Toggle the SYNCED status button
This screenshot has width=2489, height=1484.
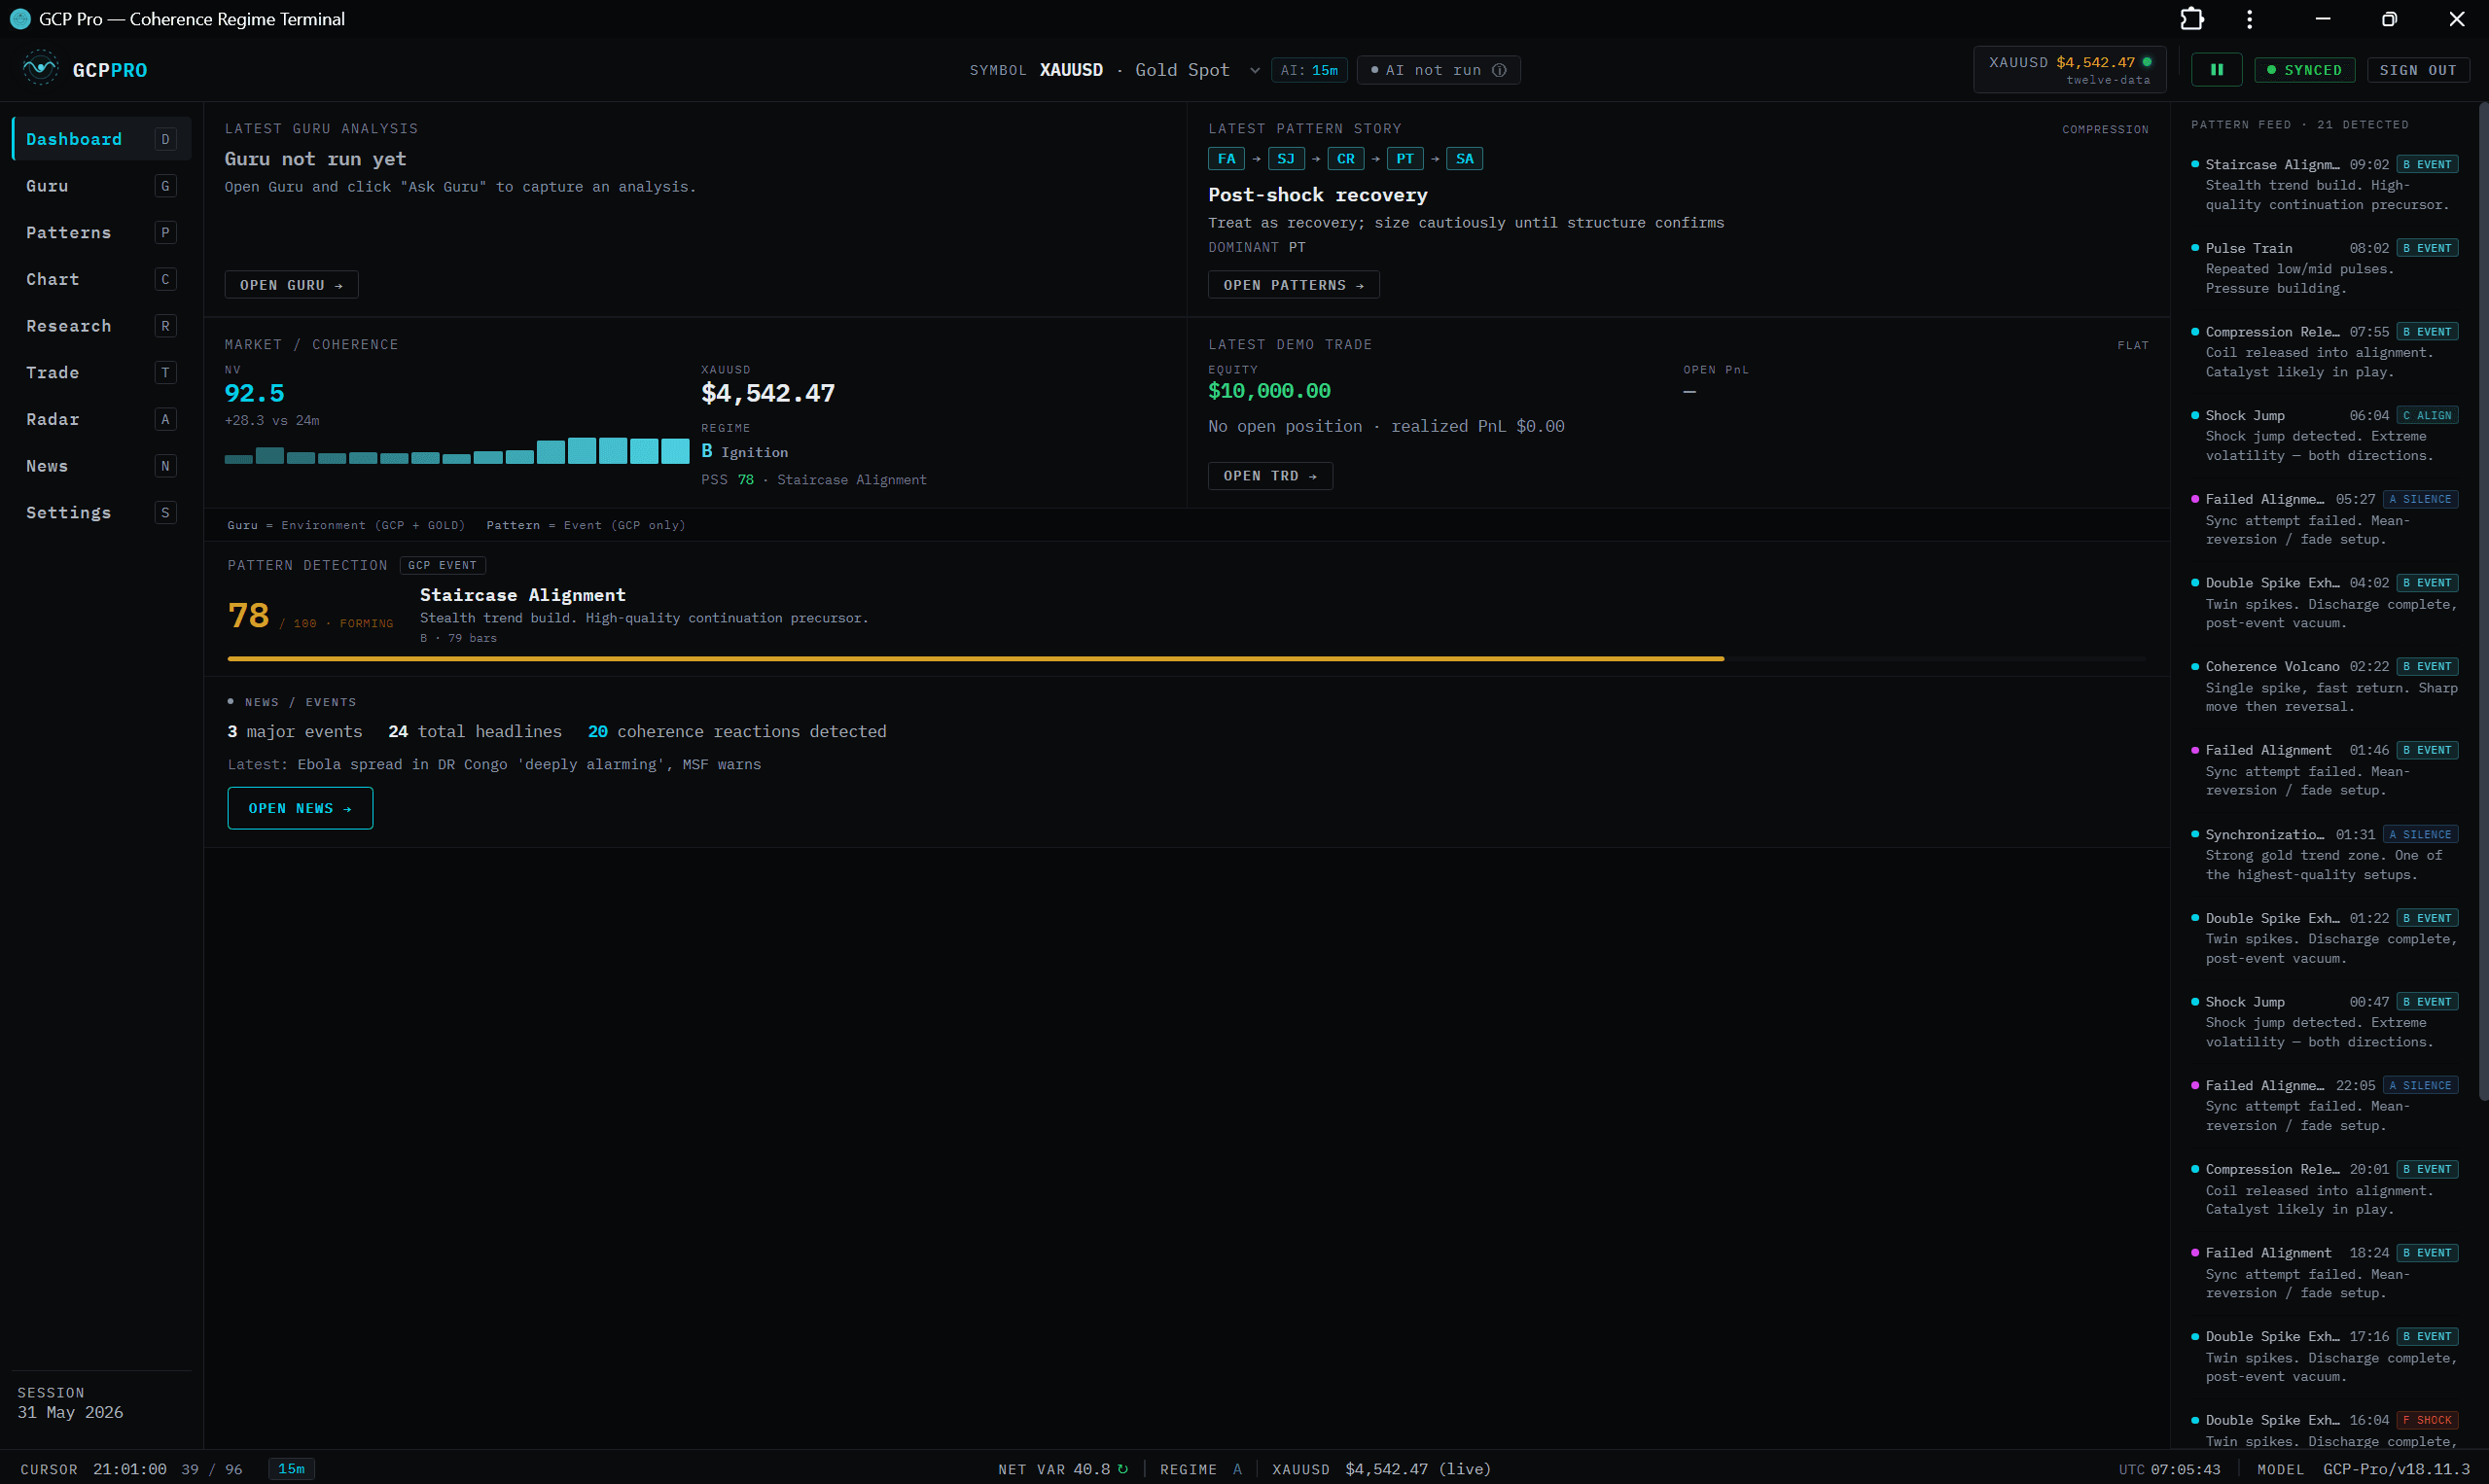2305,70
